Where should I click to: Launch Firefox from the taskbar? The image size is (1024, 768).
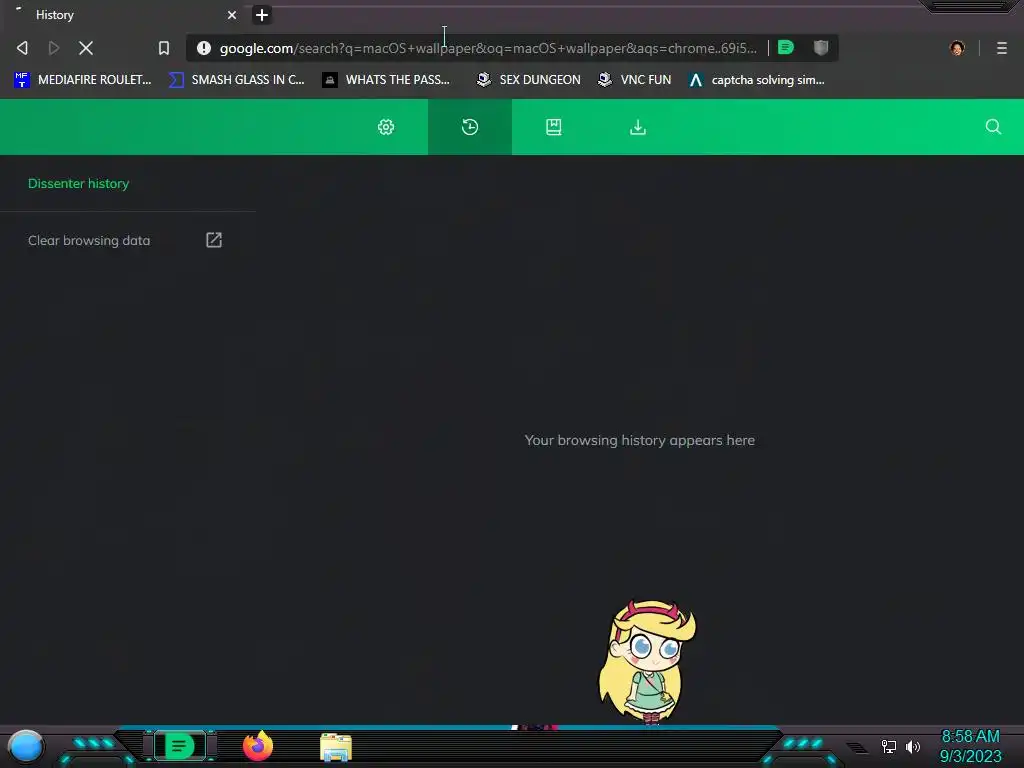click(x=258, y=746)
